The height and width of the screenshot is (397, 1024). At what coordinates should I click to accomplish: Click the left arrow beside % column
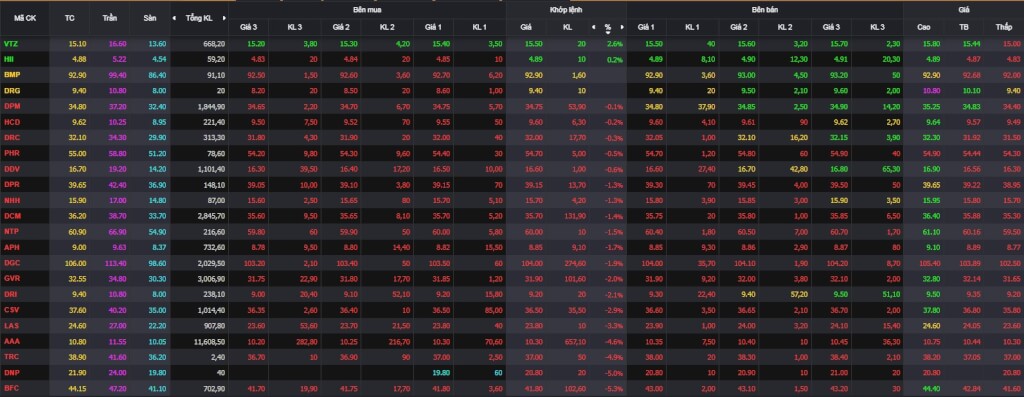(x=594, y=27)
